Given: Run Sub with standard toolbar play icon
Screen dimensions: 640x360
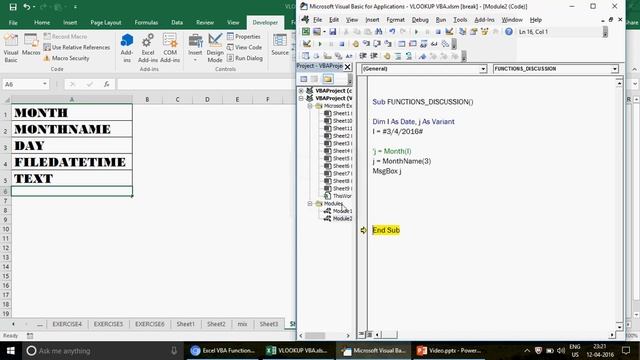Looking at the screenshot, I should [416, 31].
